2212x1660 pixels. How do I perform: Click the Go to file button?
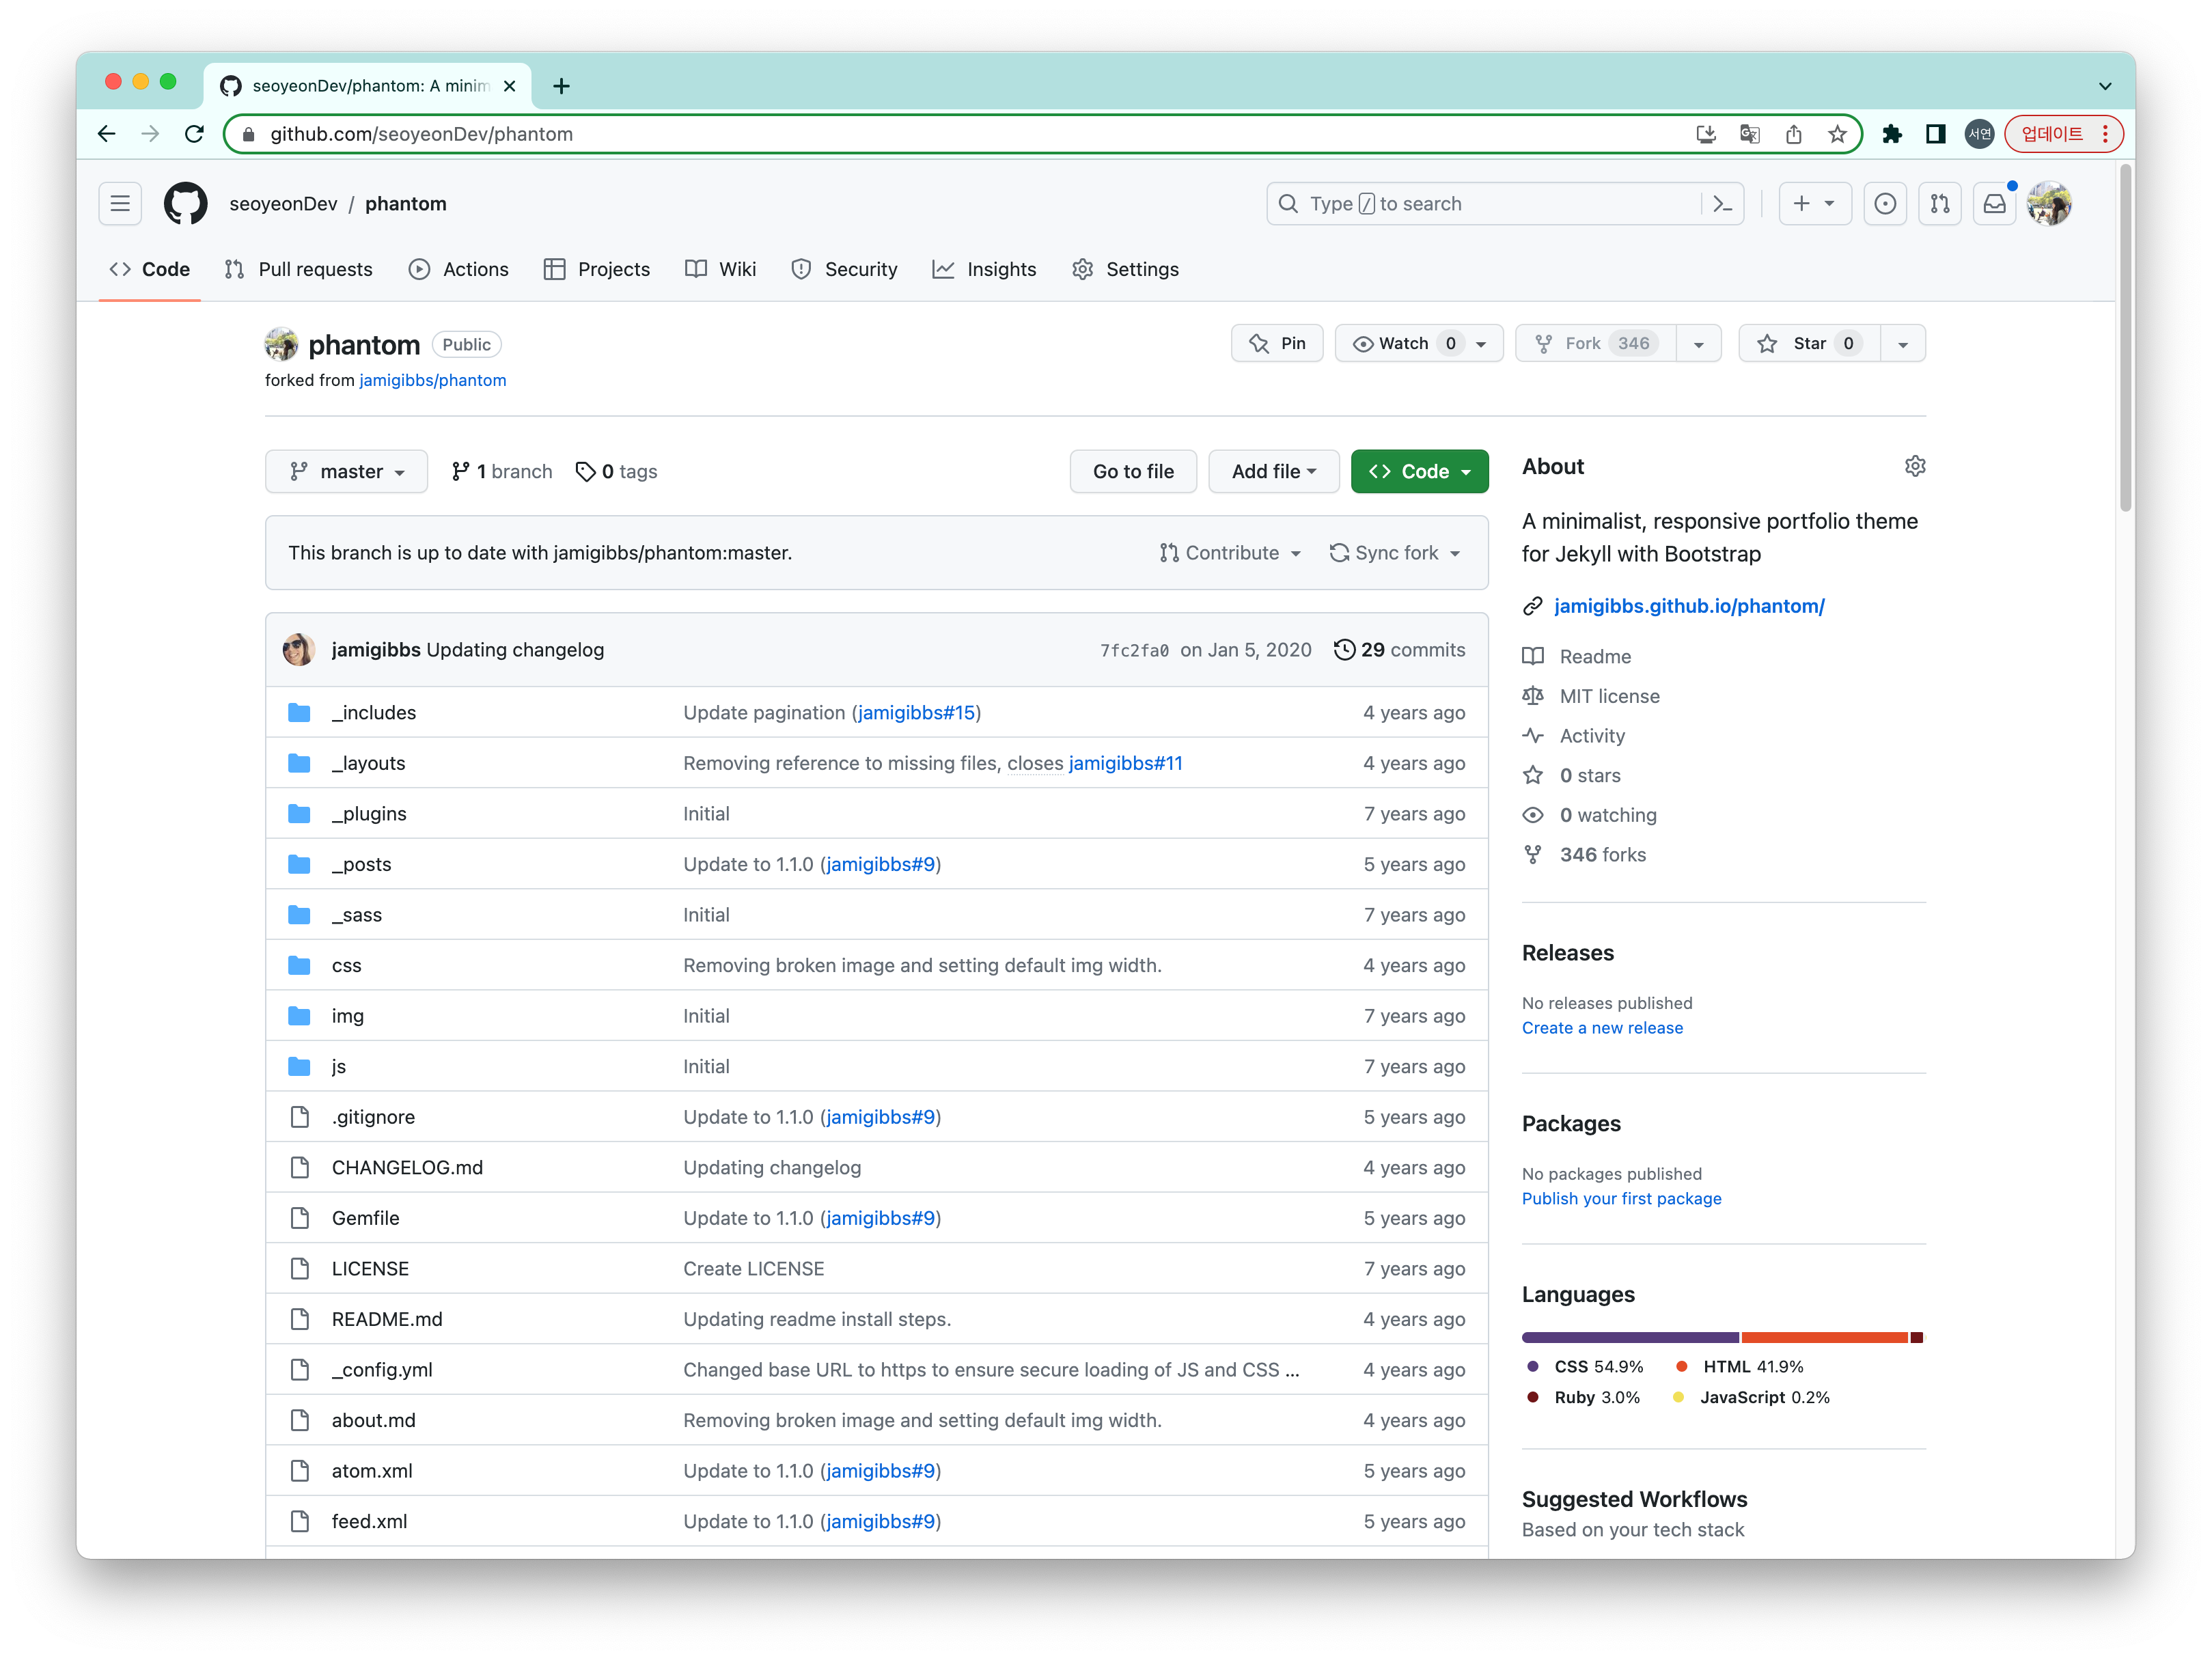point(1132,471)
